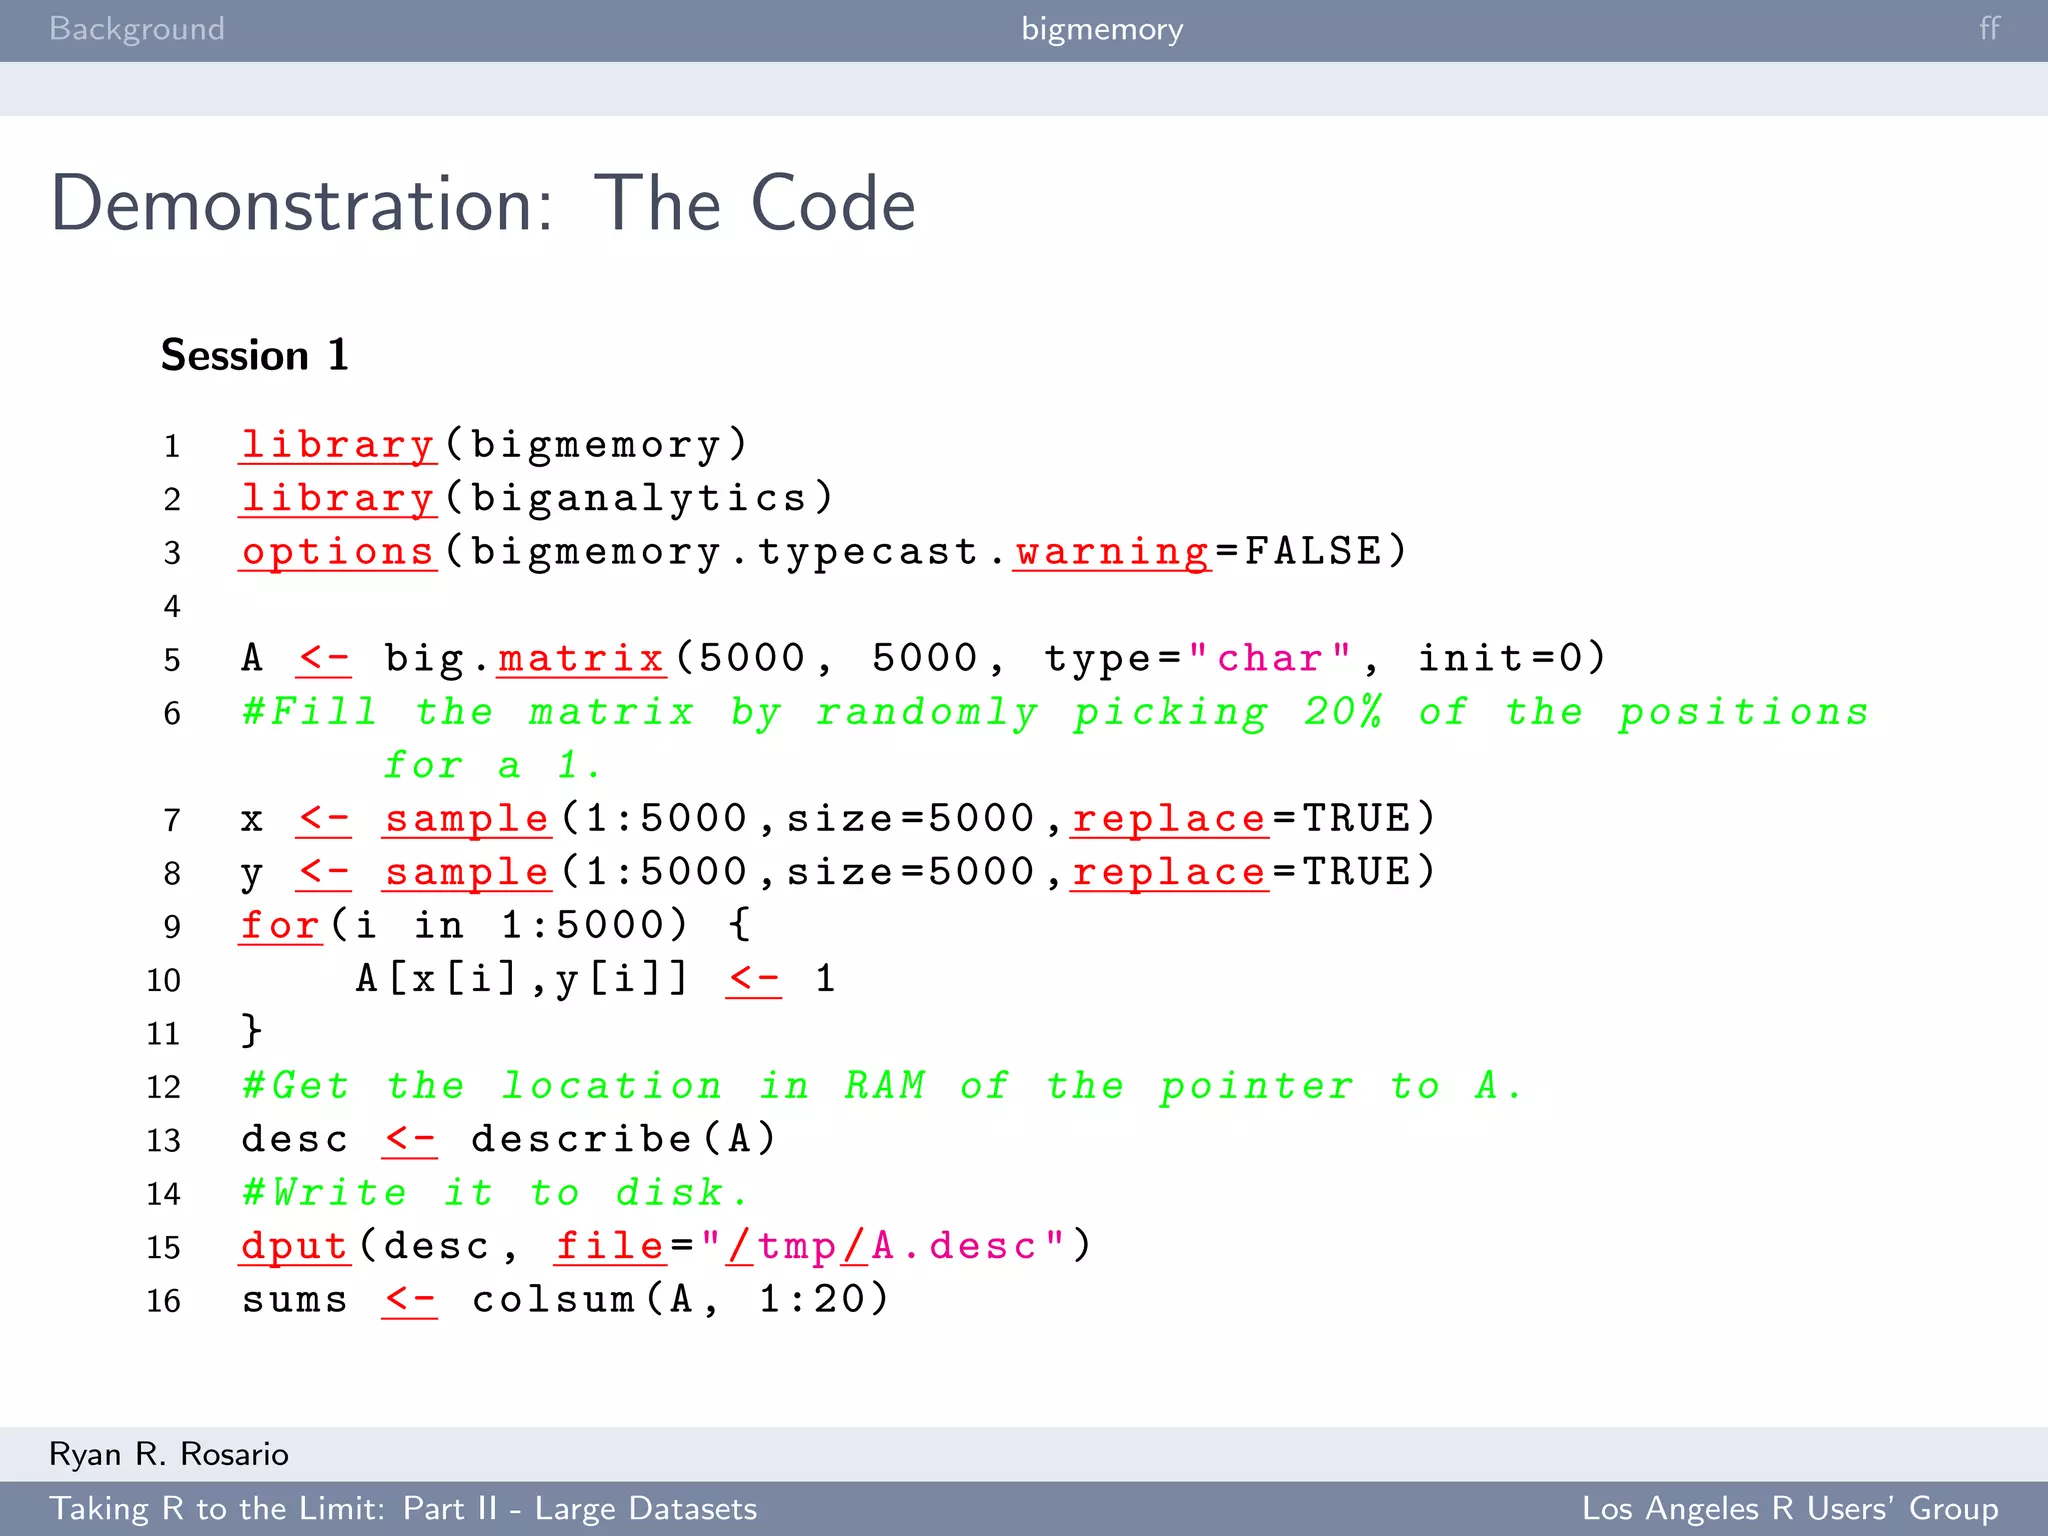The height and width of the screenshot is (1536, 2048).
Task: Click comment #Fill the matrix by randomly picking
Action: tap(1055, 712)
